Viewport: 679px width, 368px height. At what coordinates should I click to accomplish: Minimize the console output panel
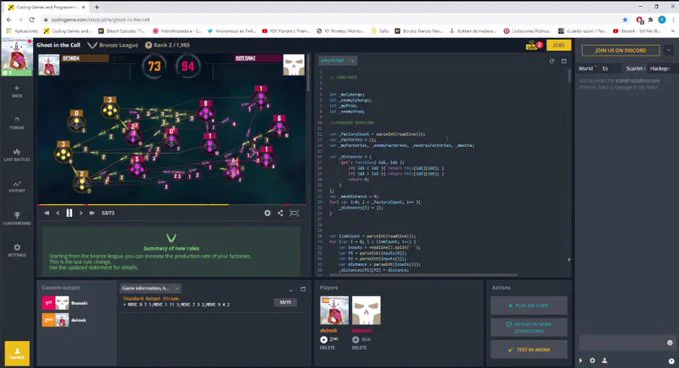(291, 289)
